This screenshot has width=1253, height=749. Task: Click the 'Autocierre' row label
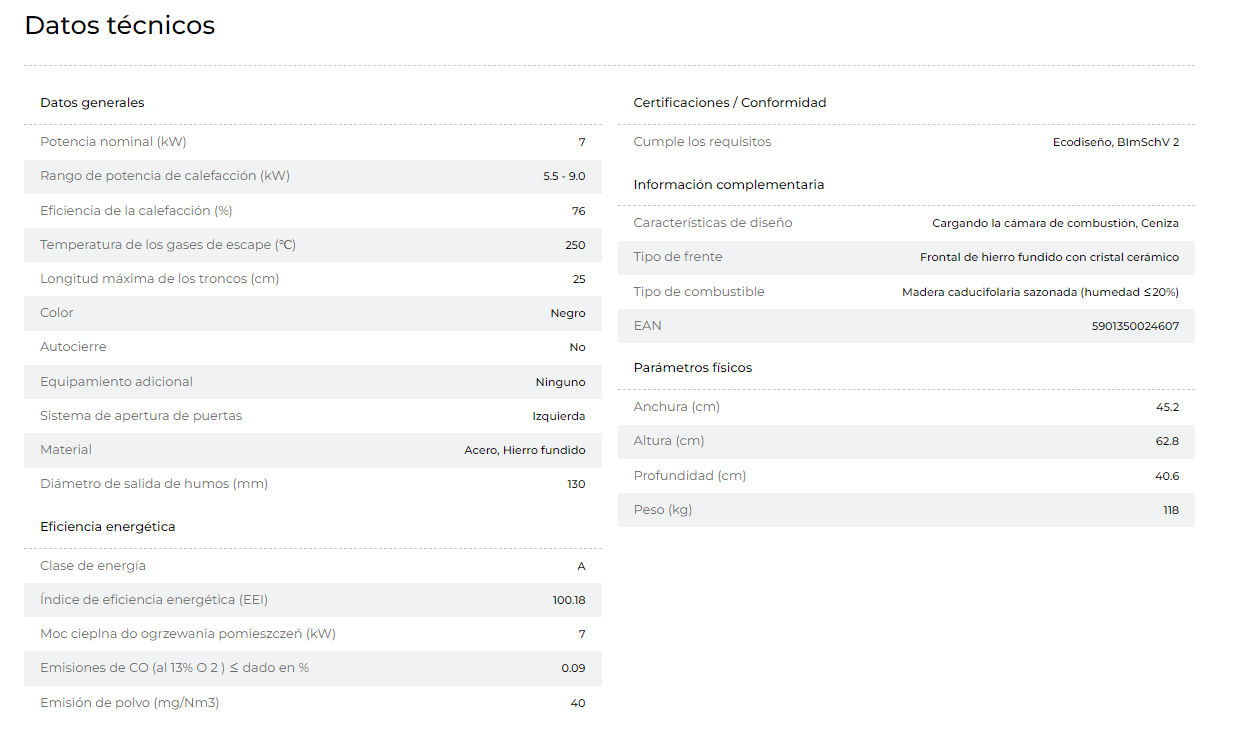click(73, 347)
